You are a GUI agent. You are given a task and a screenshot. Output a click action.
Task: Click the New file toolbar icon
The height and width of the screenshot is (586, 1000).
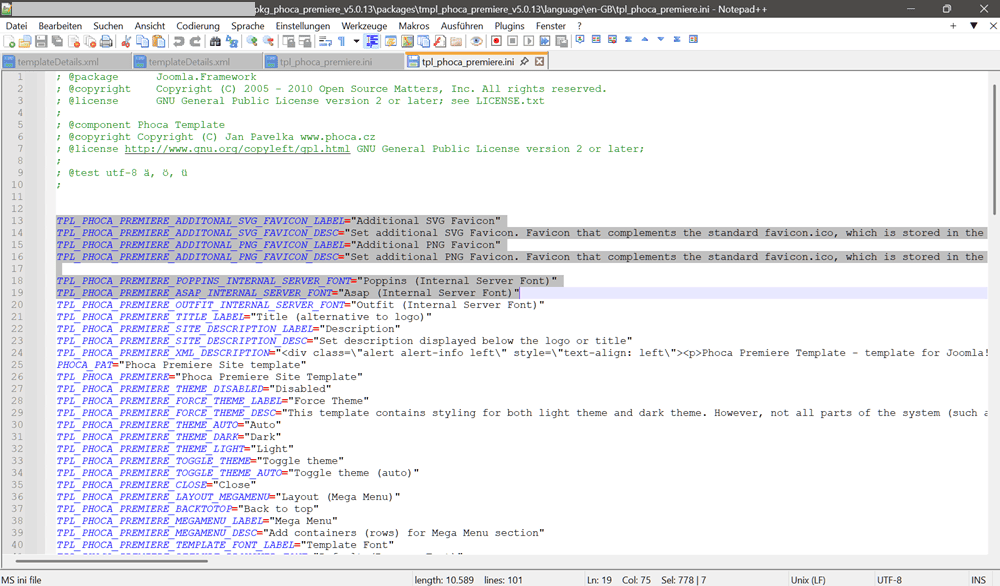click(x=10, y=42)
